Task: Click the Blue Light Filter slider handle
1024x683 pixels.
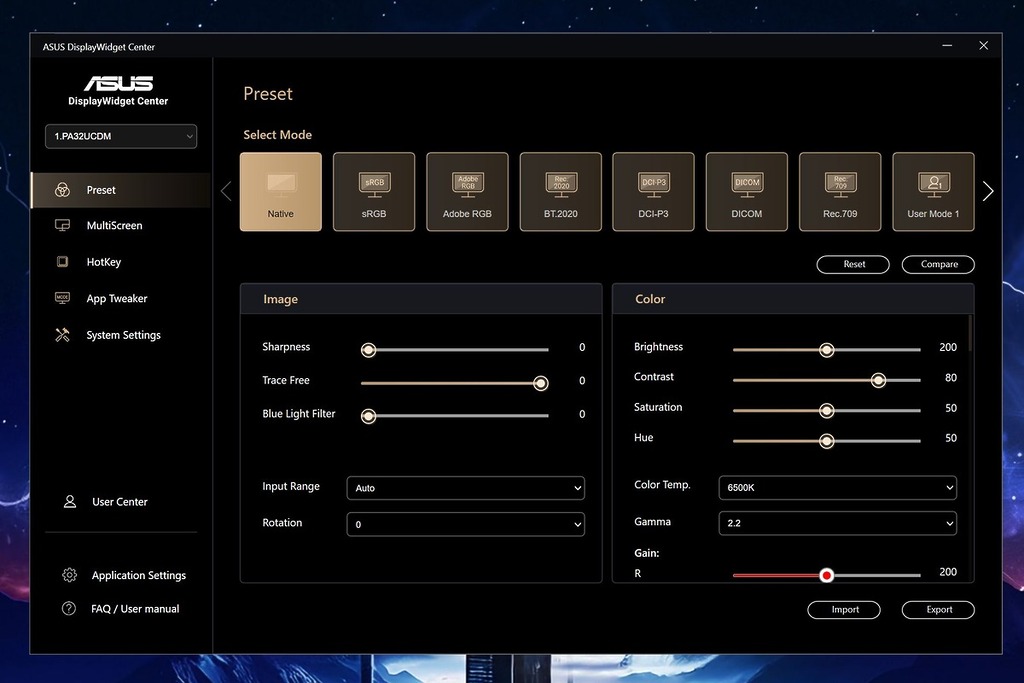Action: (368, 416)
